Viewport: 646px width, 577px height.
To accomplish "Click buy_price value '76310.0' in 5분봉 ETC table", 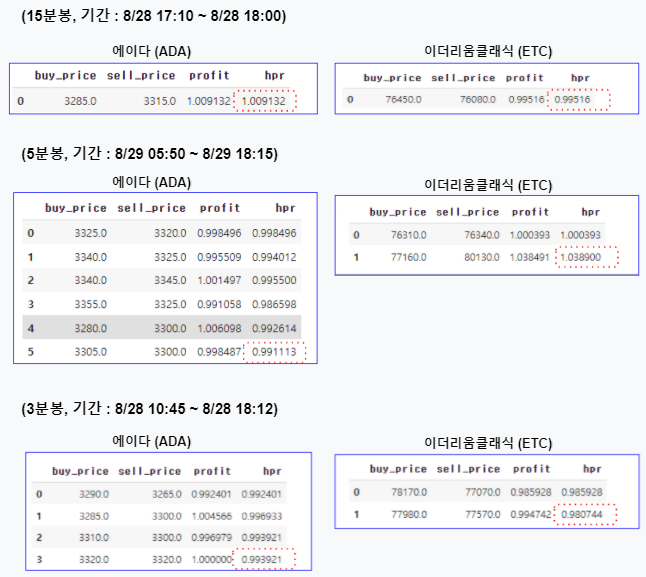I will 409,235.
